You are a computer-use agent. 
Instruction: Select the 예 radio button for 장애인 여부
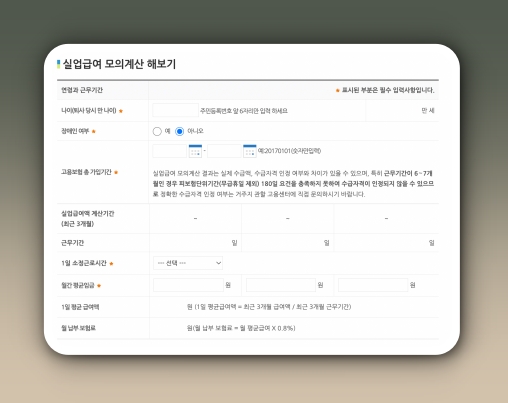(x=157, y=131)
